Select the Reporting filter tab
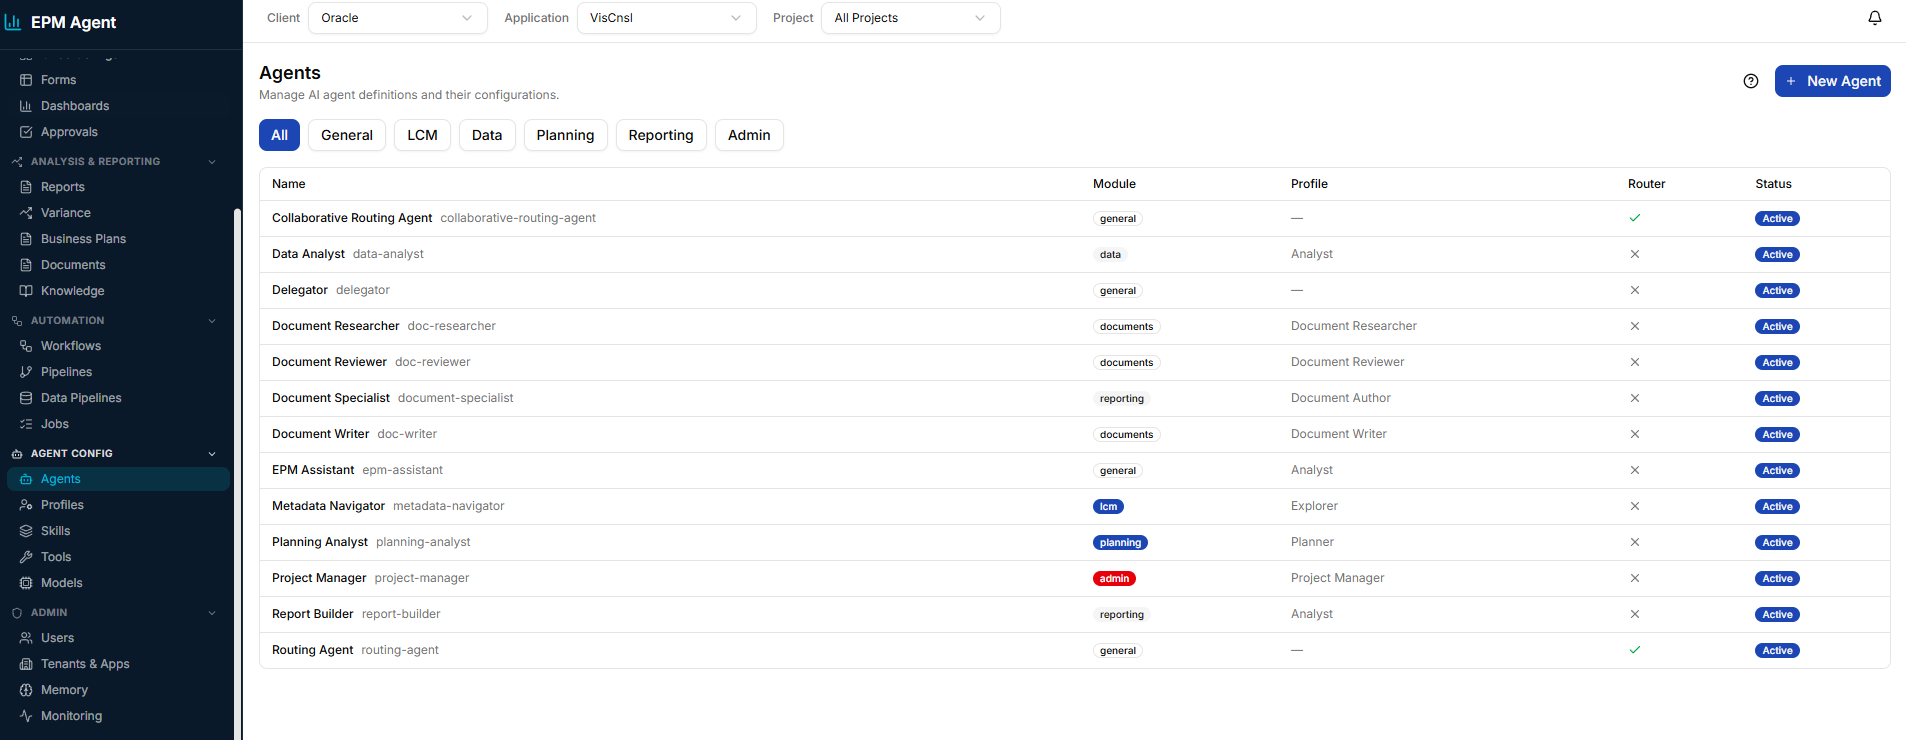 661,135
